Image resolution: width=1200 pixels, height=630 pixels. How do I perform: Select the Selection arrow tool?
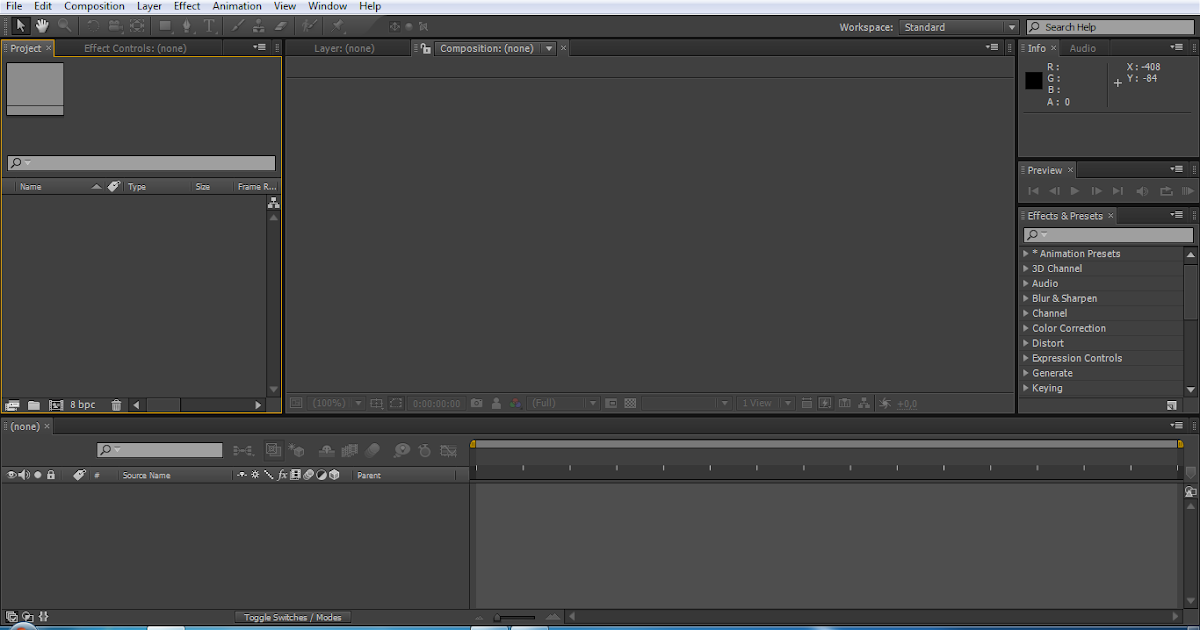point(21,26)
